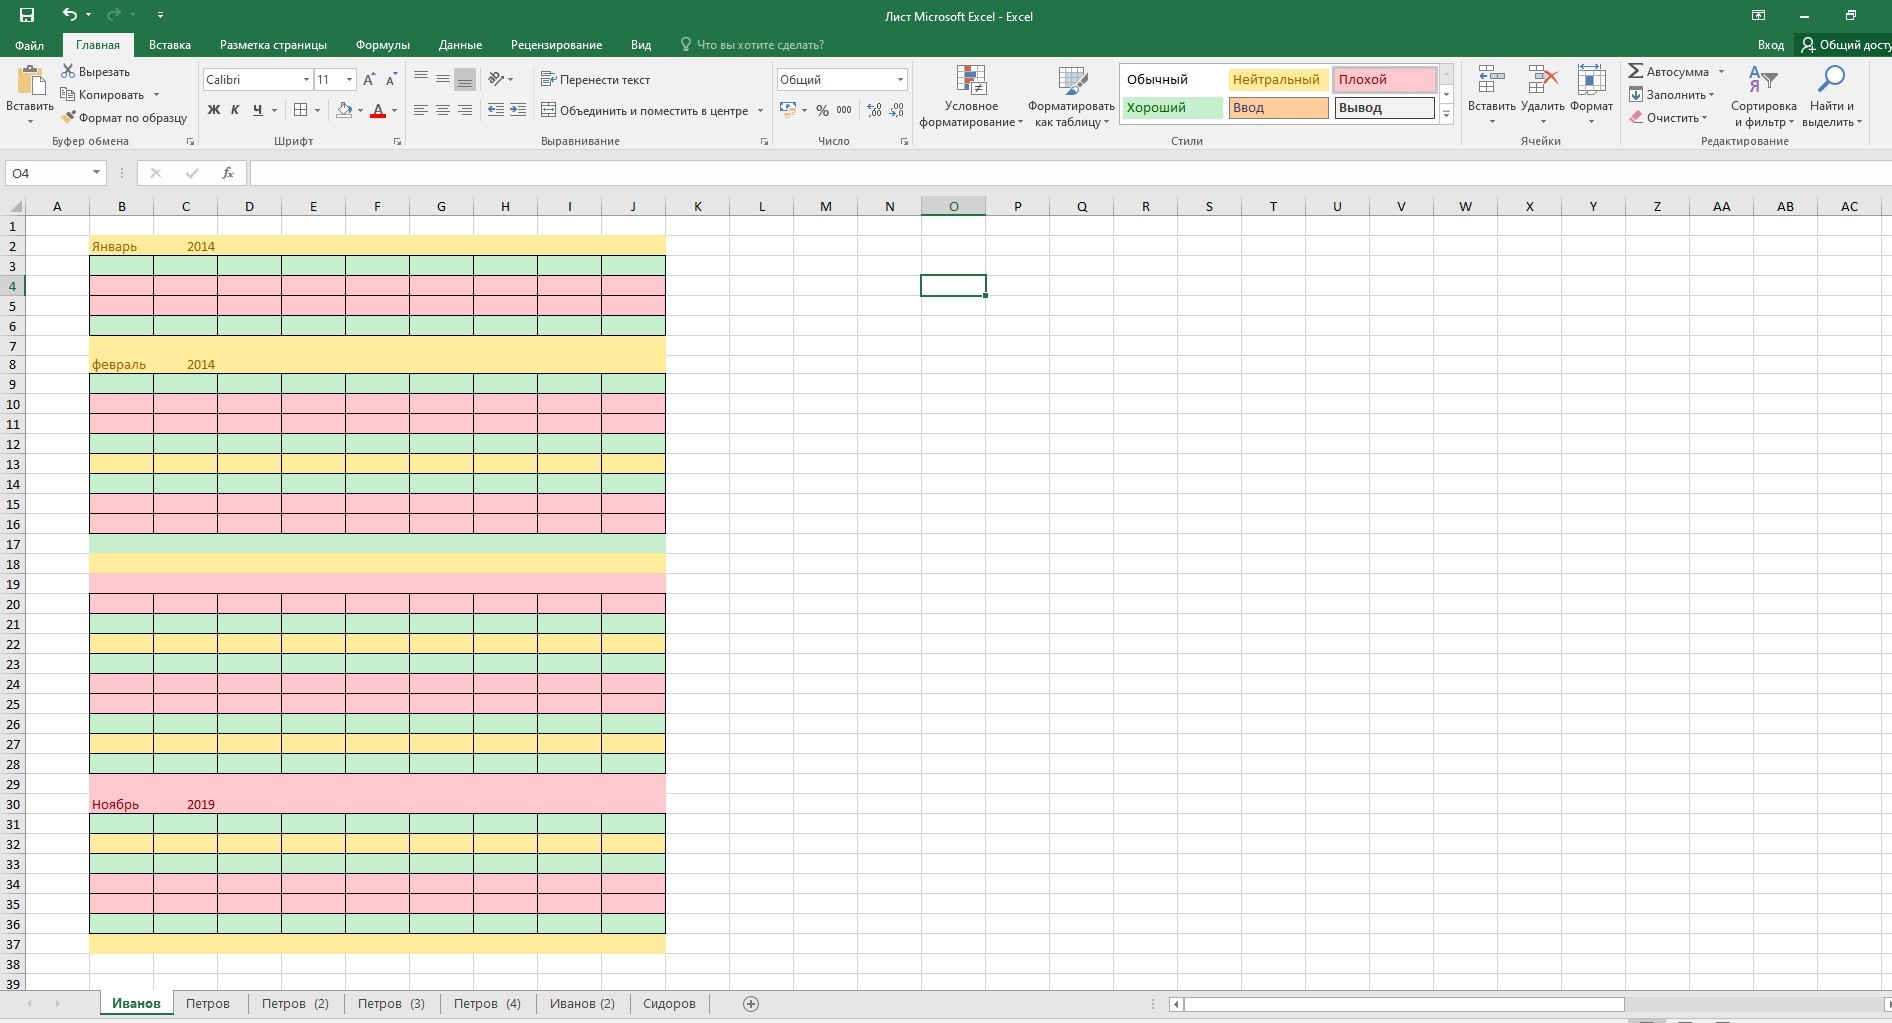The height and width of the screenshot is (1023, 1892).
Task: Click the Paste (Вставить) clipboard icon
Action: pyautogui.click(x=30, y=82)
